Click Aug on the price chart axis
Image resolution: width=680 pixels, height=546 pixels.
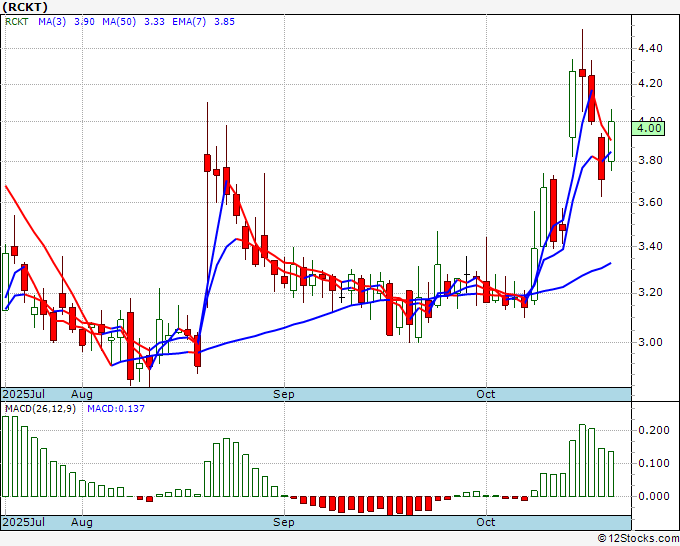pos(82,394)
